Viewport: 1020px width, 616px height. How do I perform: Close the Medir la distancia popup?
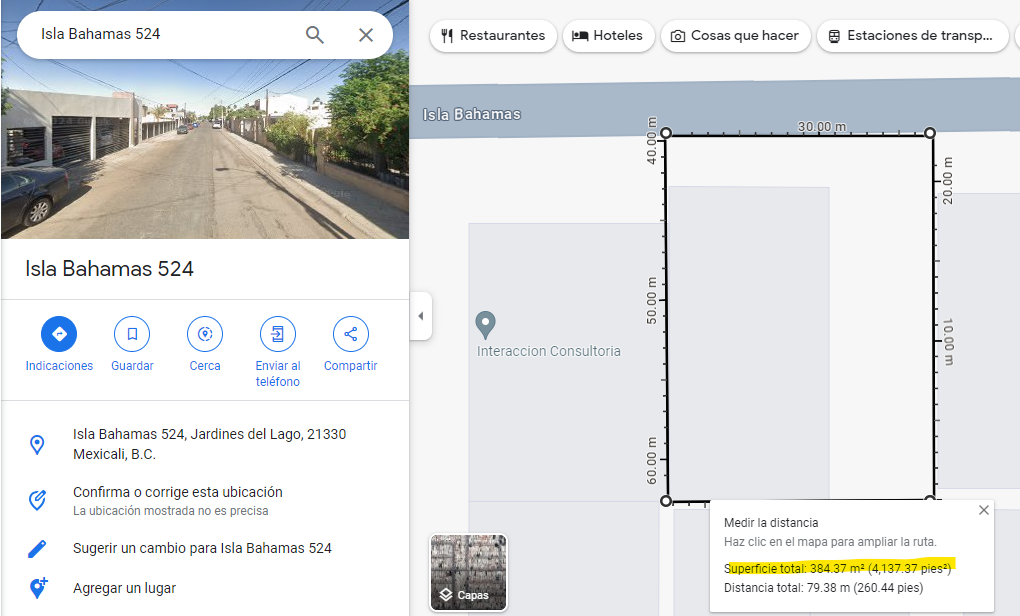click(x=984, y=510)
